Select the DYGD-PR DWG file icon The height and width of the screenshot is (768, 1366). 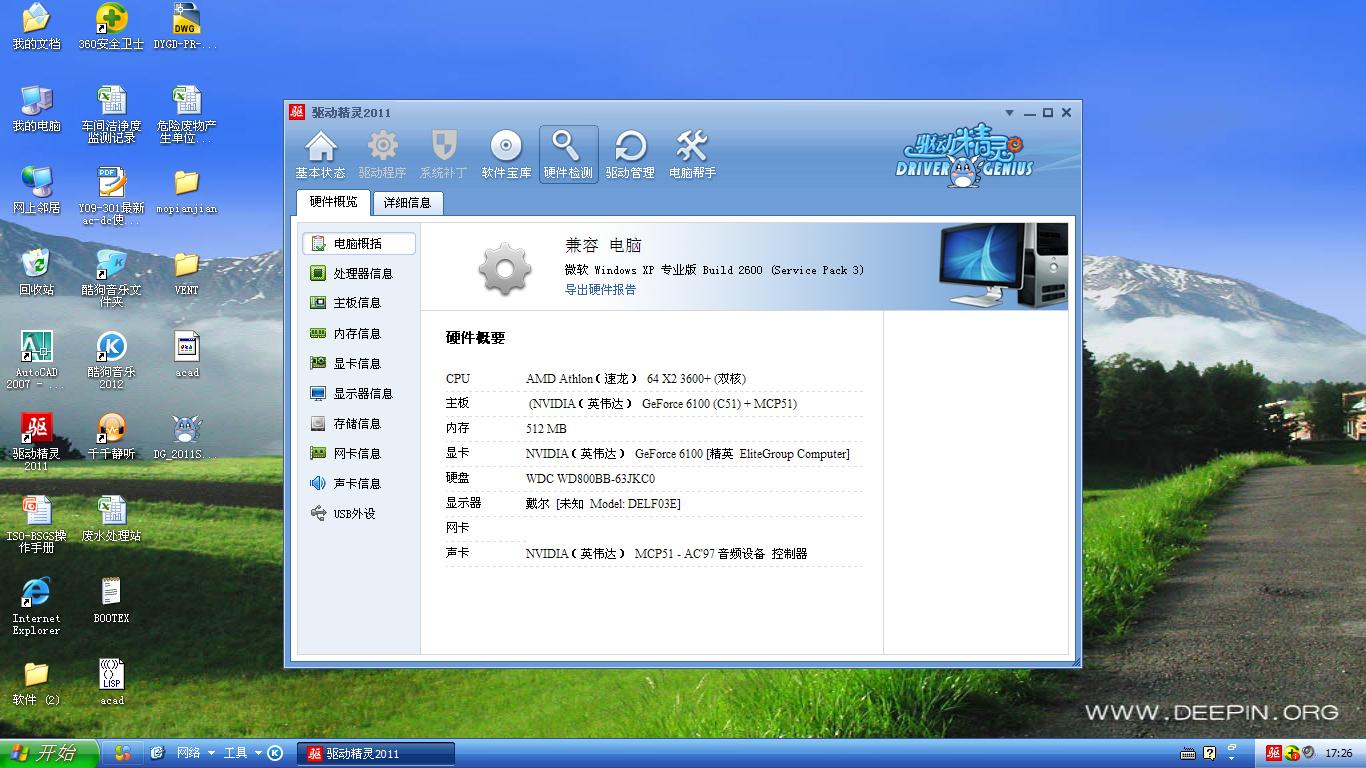tap(186, 27)
